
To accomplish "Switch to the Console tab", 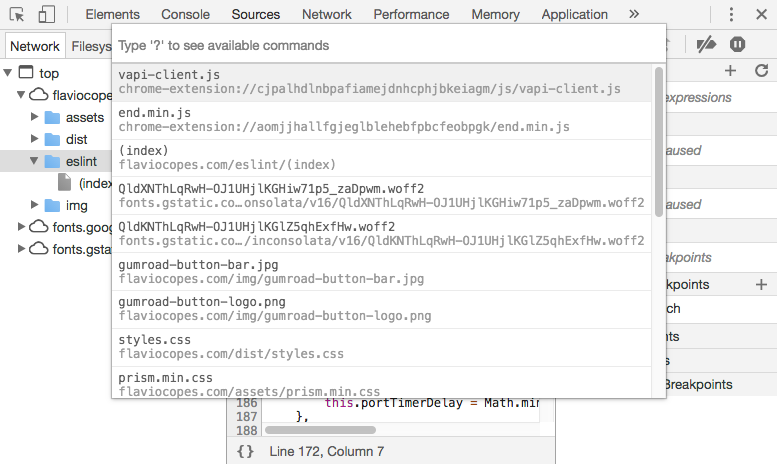I will pyautogui.click(x=185, y=14).
